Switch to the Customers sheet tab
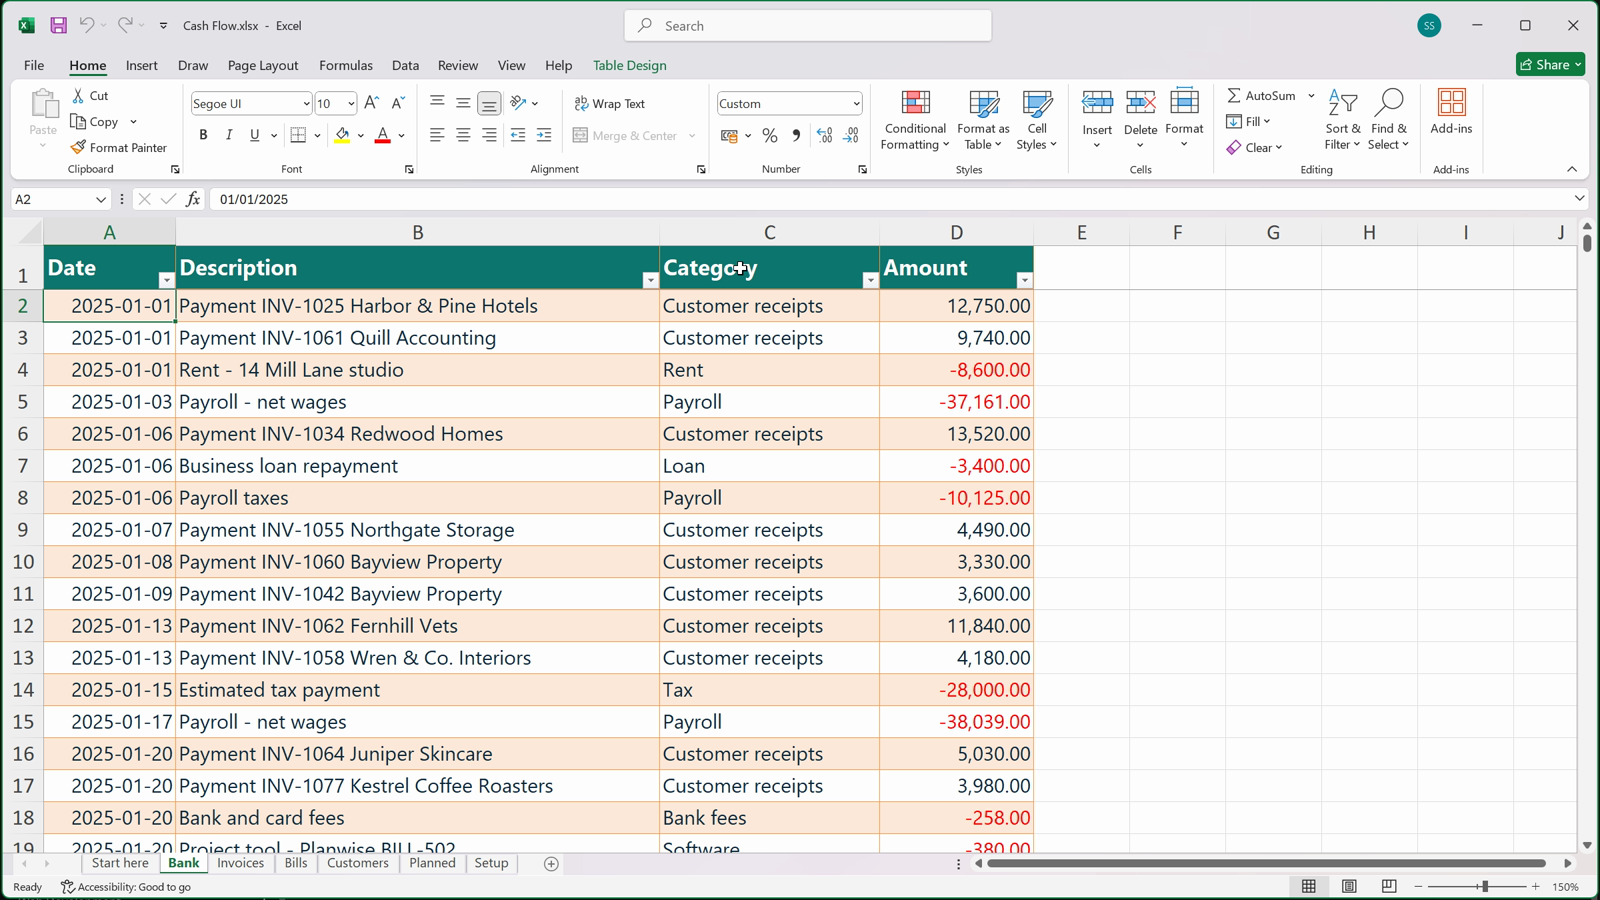This screenshot has height=900, width=1600. (x=358, y=863)
